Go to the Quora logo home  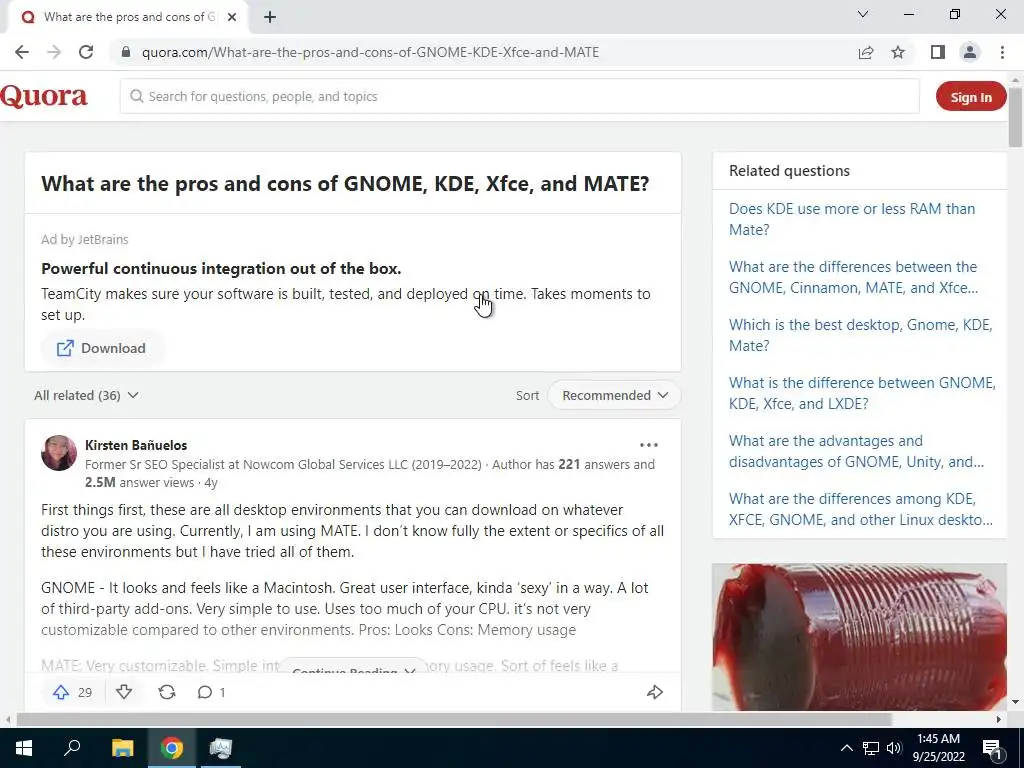coord(44,97)
